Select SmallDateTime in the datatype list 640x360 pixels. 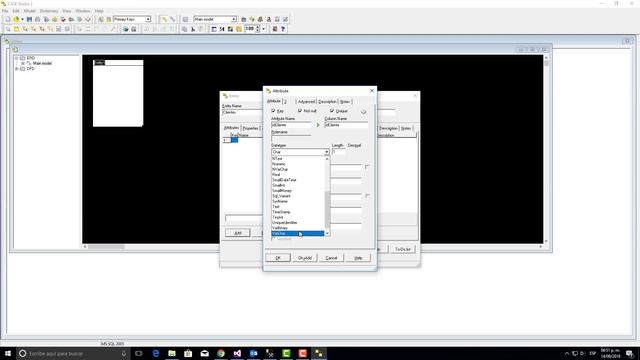pyautogui.click(x=298, y=180)
